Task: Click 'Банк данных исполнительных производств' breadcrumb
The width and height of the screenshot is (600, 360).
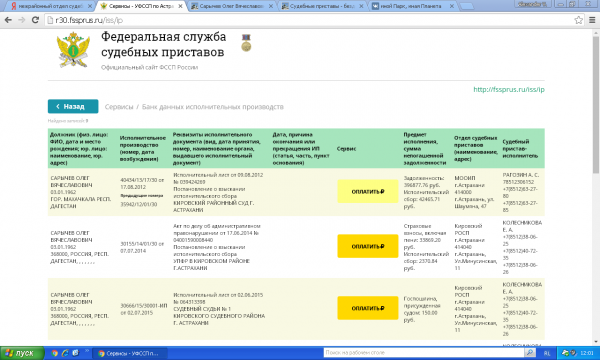Action: pyautogui.click(x=213, y=107)
